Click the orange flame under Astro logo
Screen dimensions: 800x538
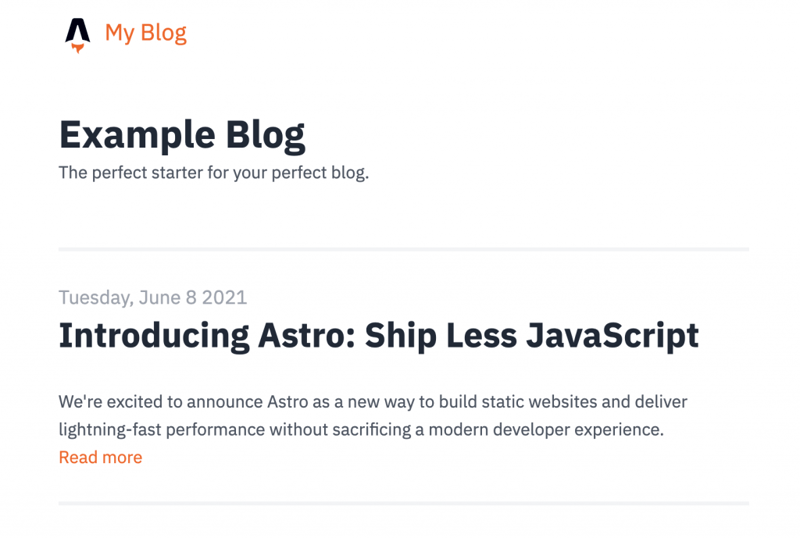pyautogui.click(x=77, y=47)
